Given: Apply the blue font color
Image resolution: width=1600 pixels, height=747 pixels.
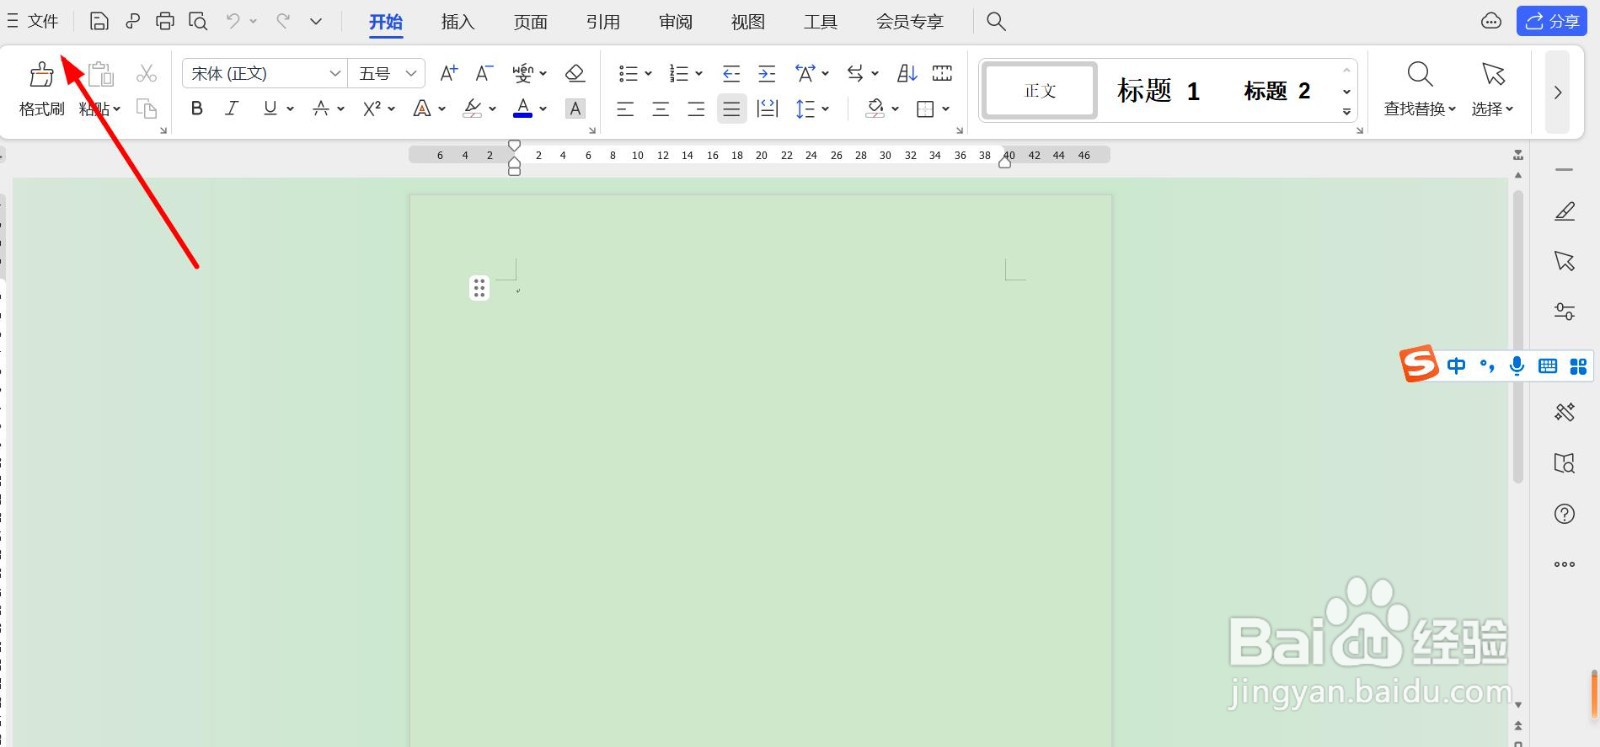Looking at the screenshot, I should click(522, 108).
